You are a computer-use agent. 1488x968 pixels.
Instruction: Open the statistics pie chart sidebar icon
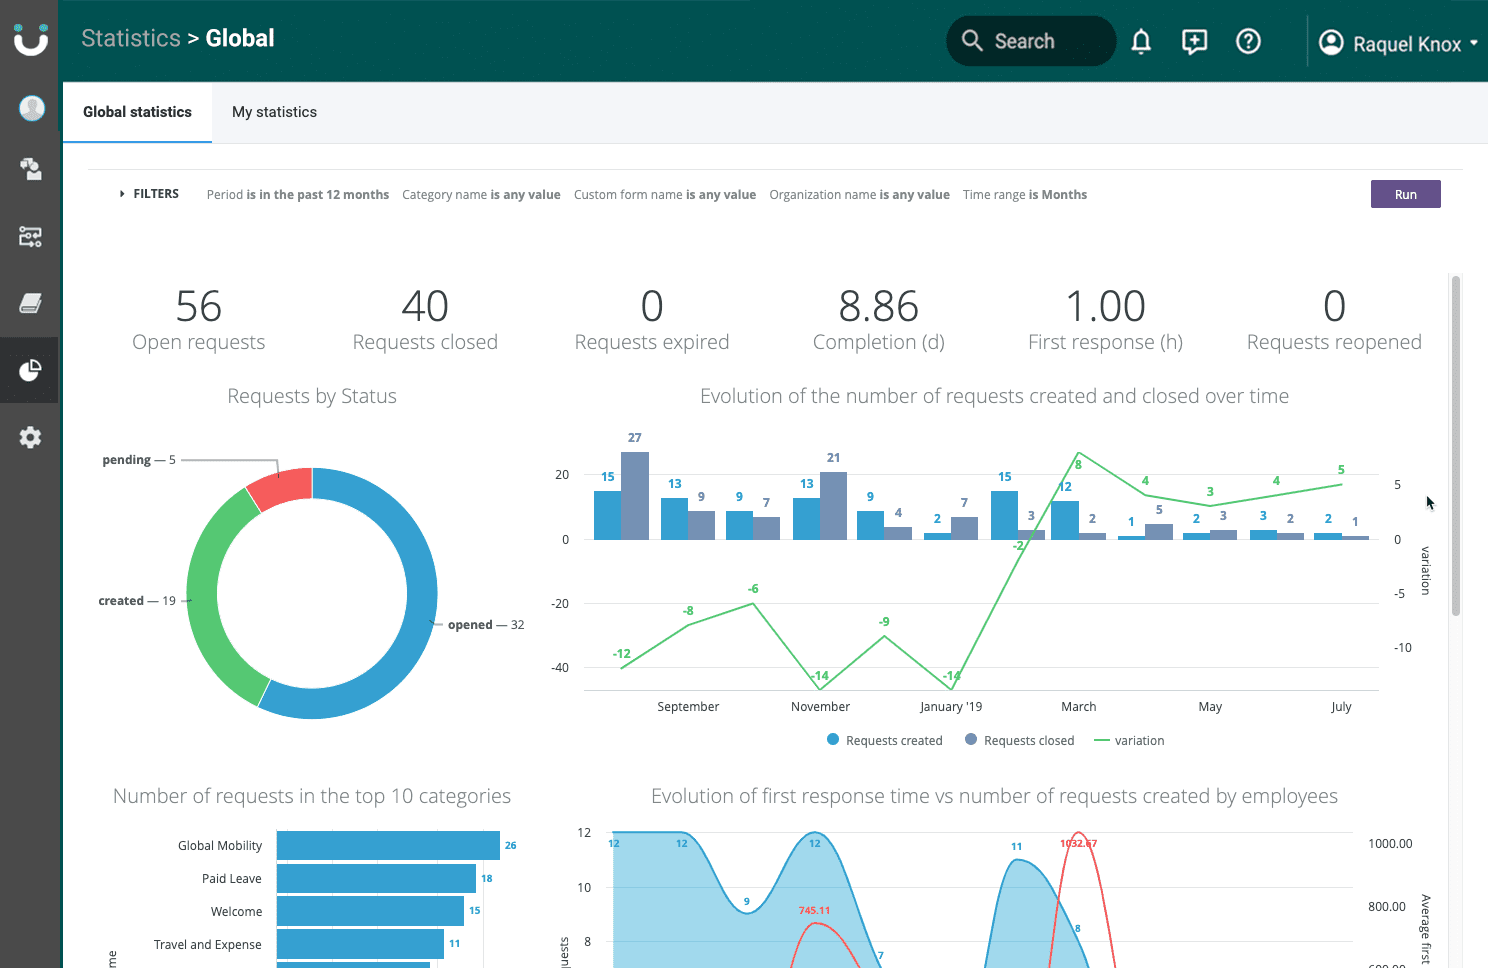tap(30, 370)
